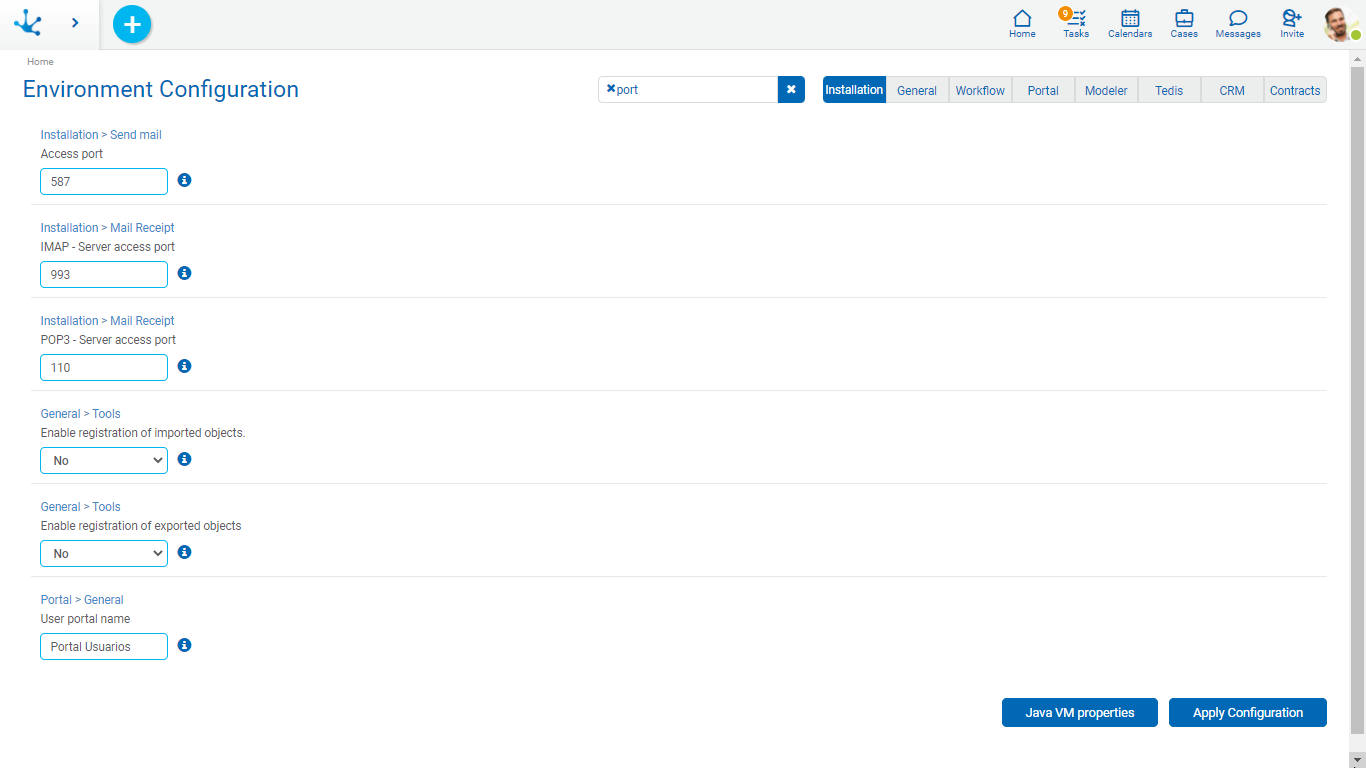Show info for User portal name field
The height and width of the screenshot is (768, 1366).
click(184, 645)
